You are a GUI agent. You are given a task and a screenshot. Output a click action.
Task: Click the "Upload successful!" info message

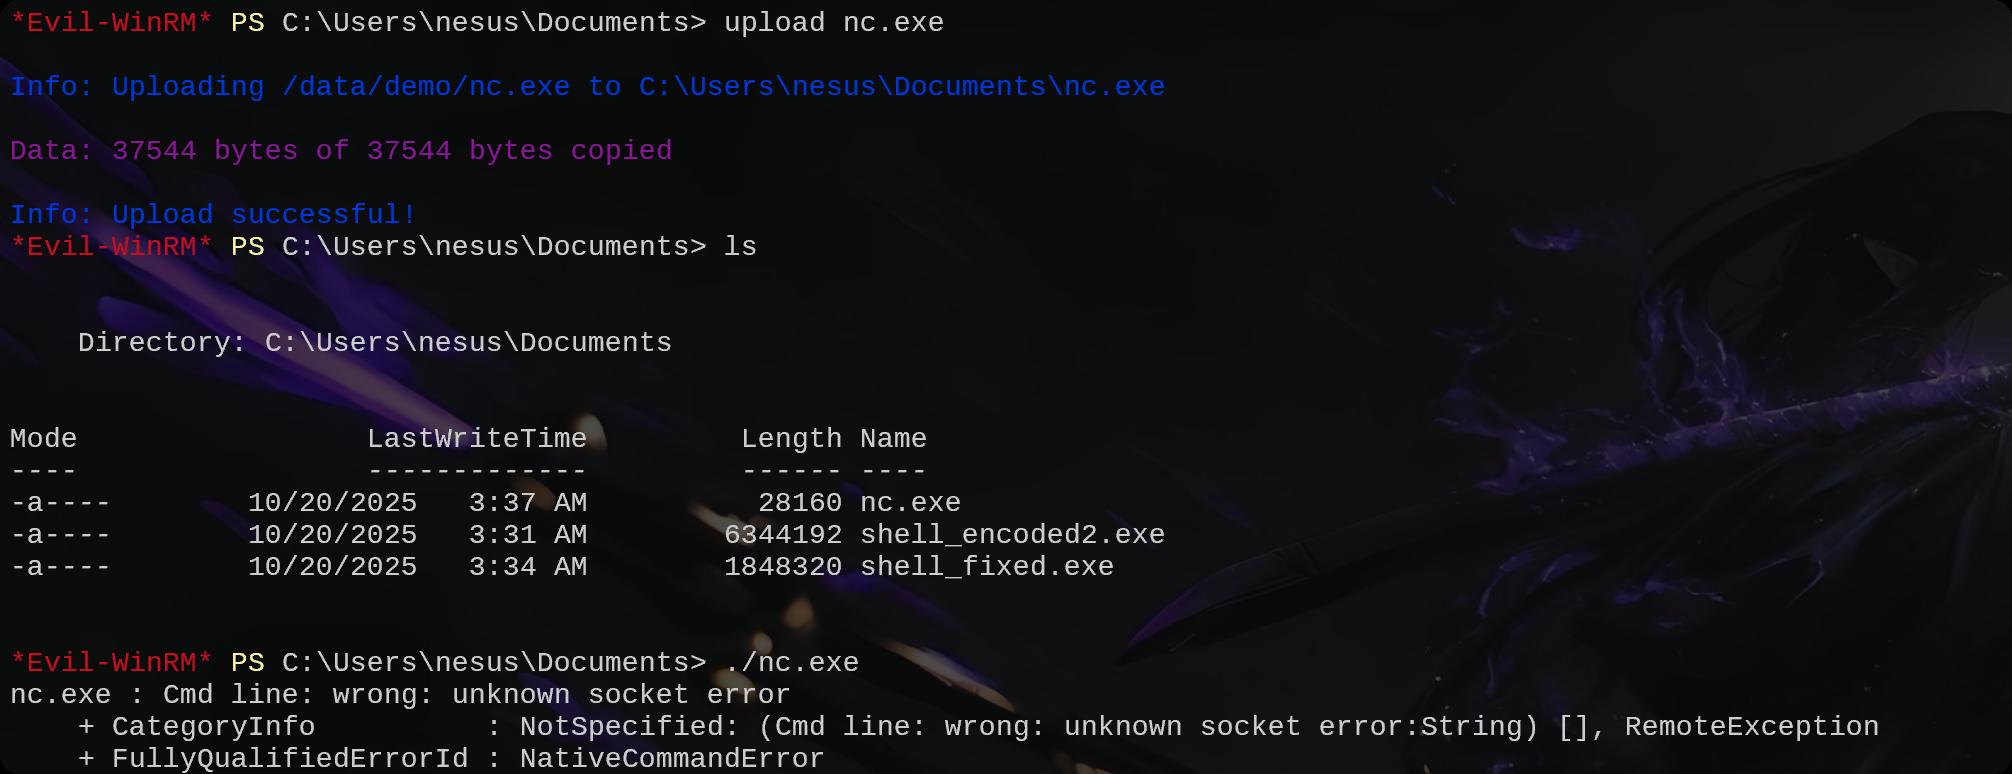[263, 215]
